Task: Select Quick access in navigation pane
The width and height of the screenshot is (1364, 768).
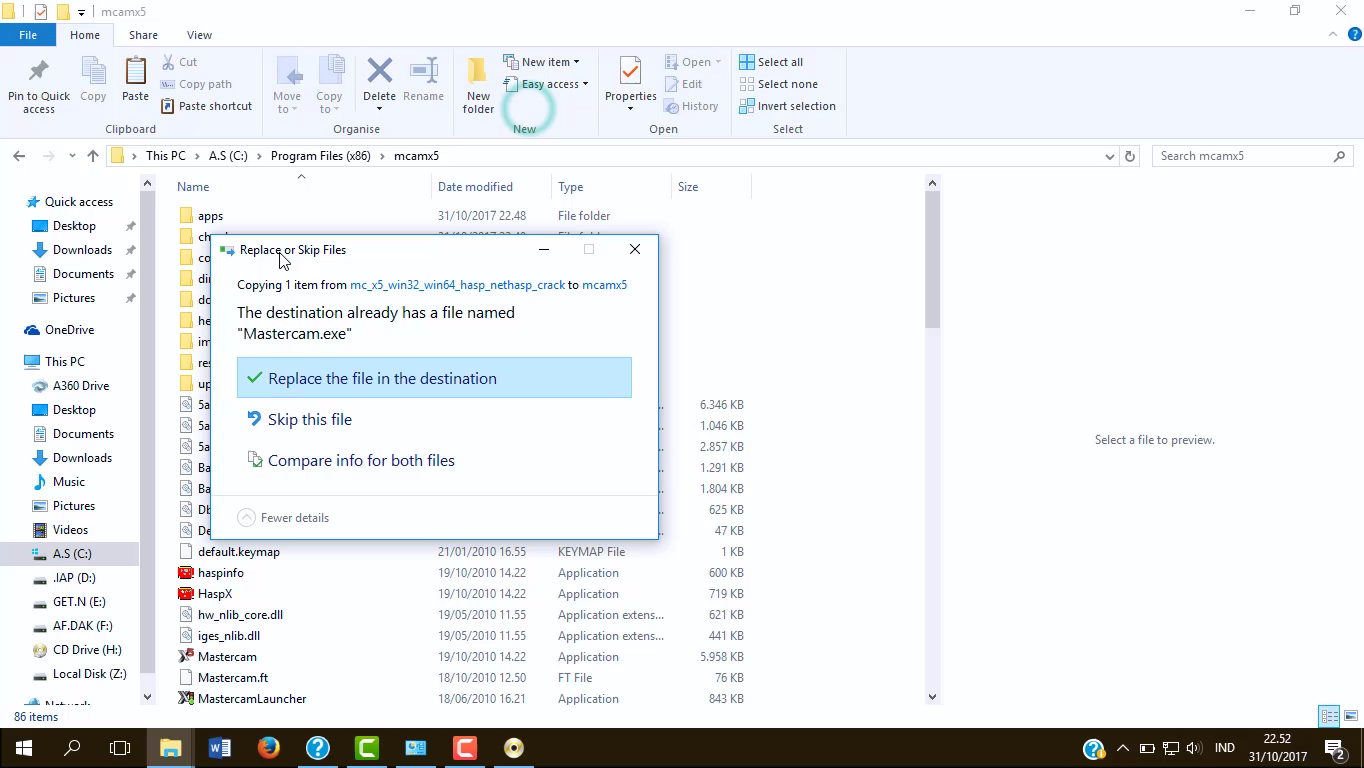Action: coord(78,202)
